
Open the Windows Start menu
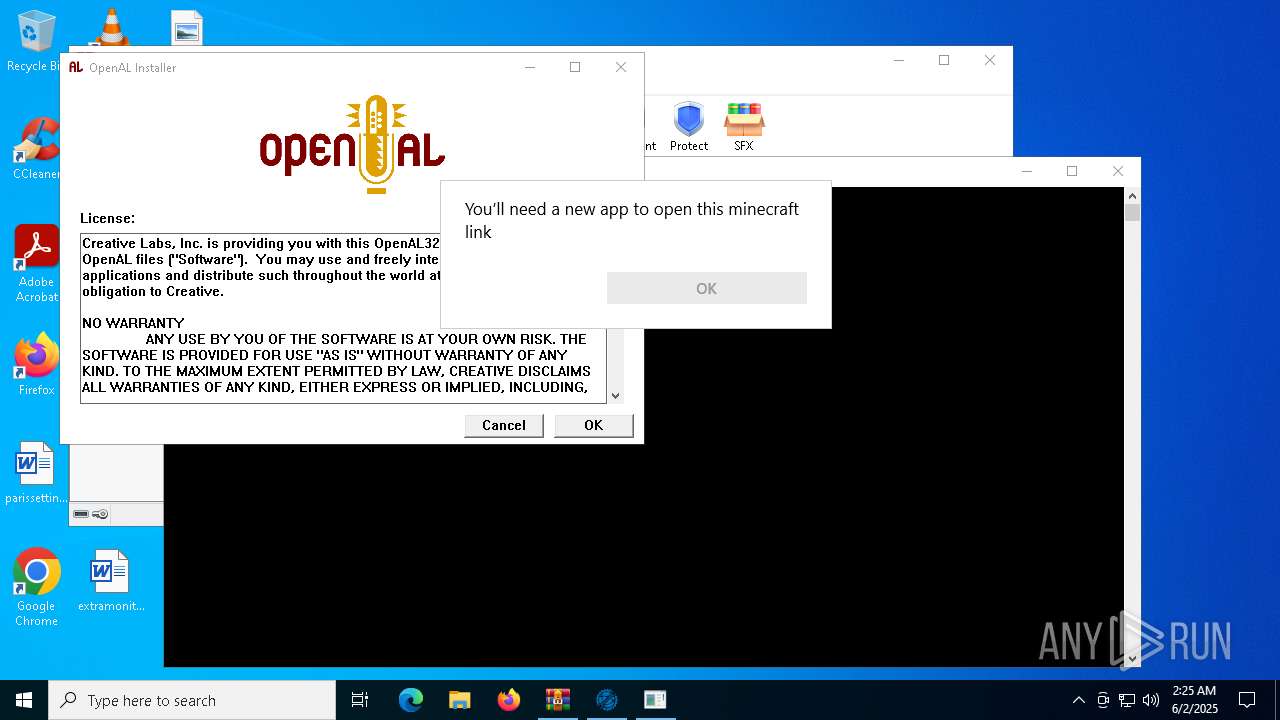point(24,700)
